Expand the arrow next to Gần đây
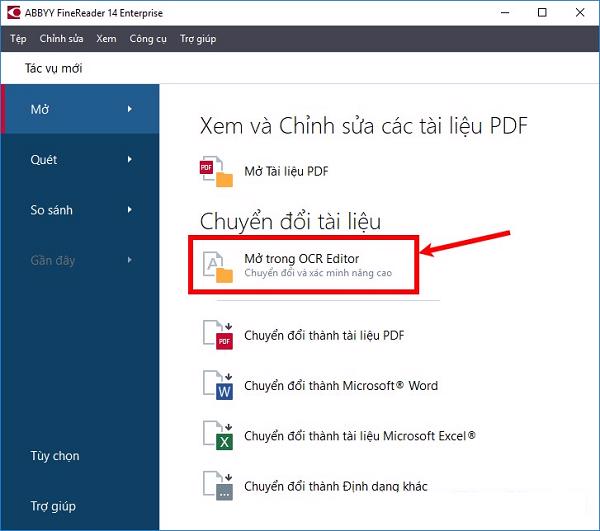Image resolution: width=600 pixels, height=531 pixels. pos(130,260)
